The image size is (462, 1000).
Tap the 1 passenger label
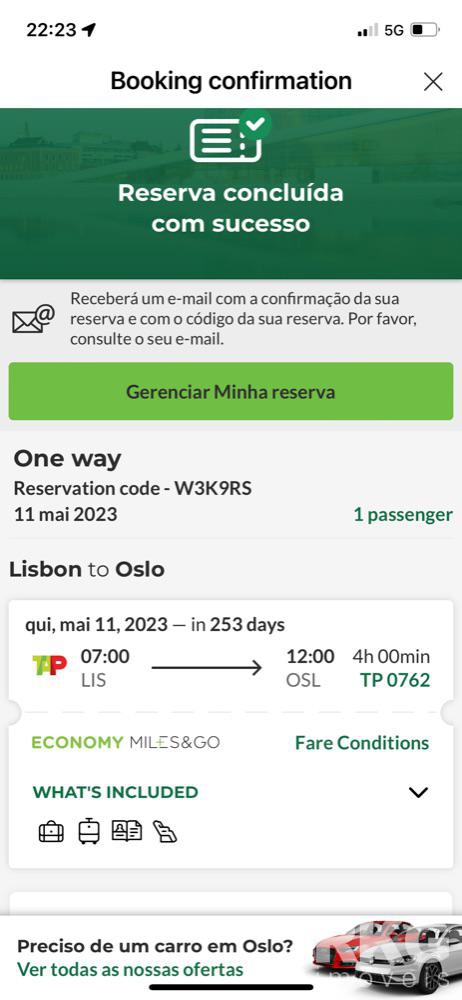pos(403,515)
